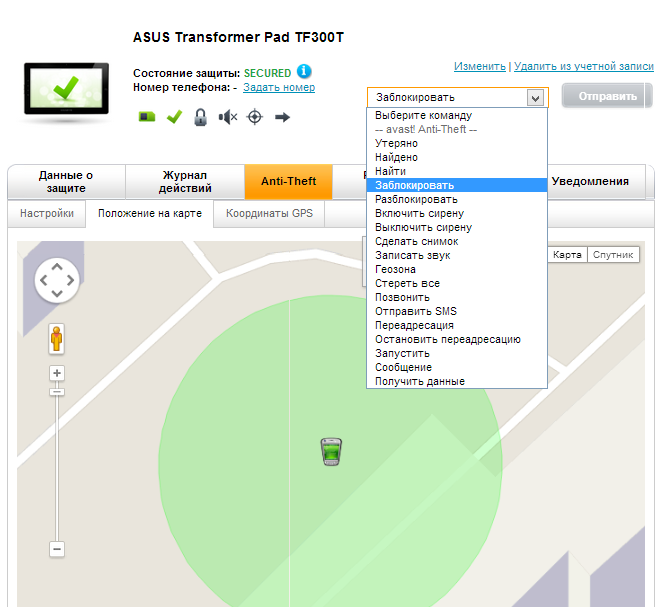The width and height of the screenshot is (658, 607).
Task: Click the Задать номер link
Action: [279, 87]
